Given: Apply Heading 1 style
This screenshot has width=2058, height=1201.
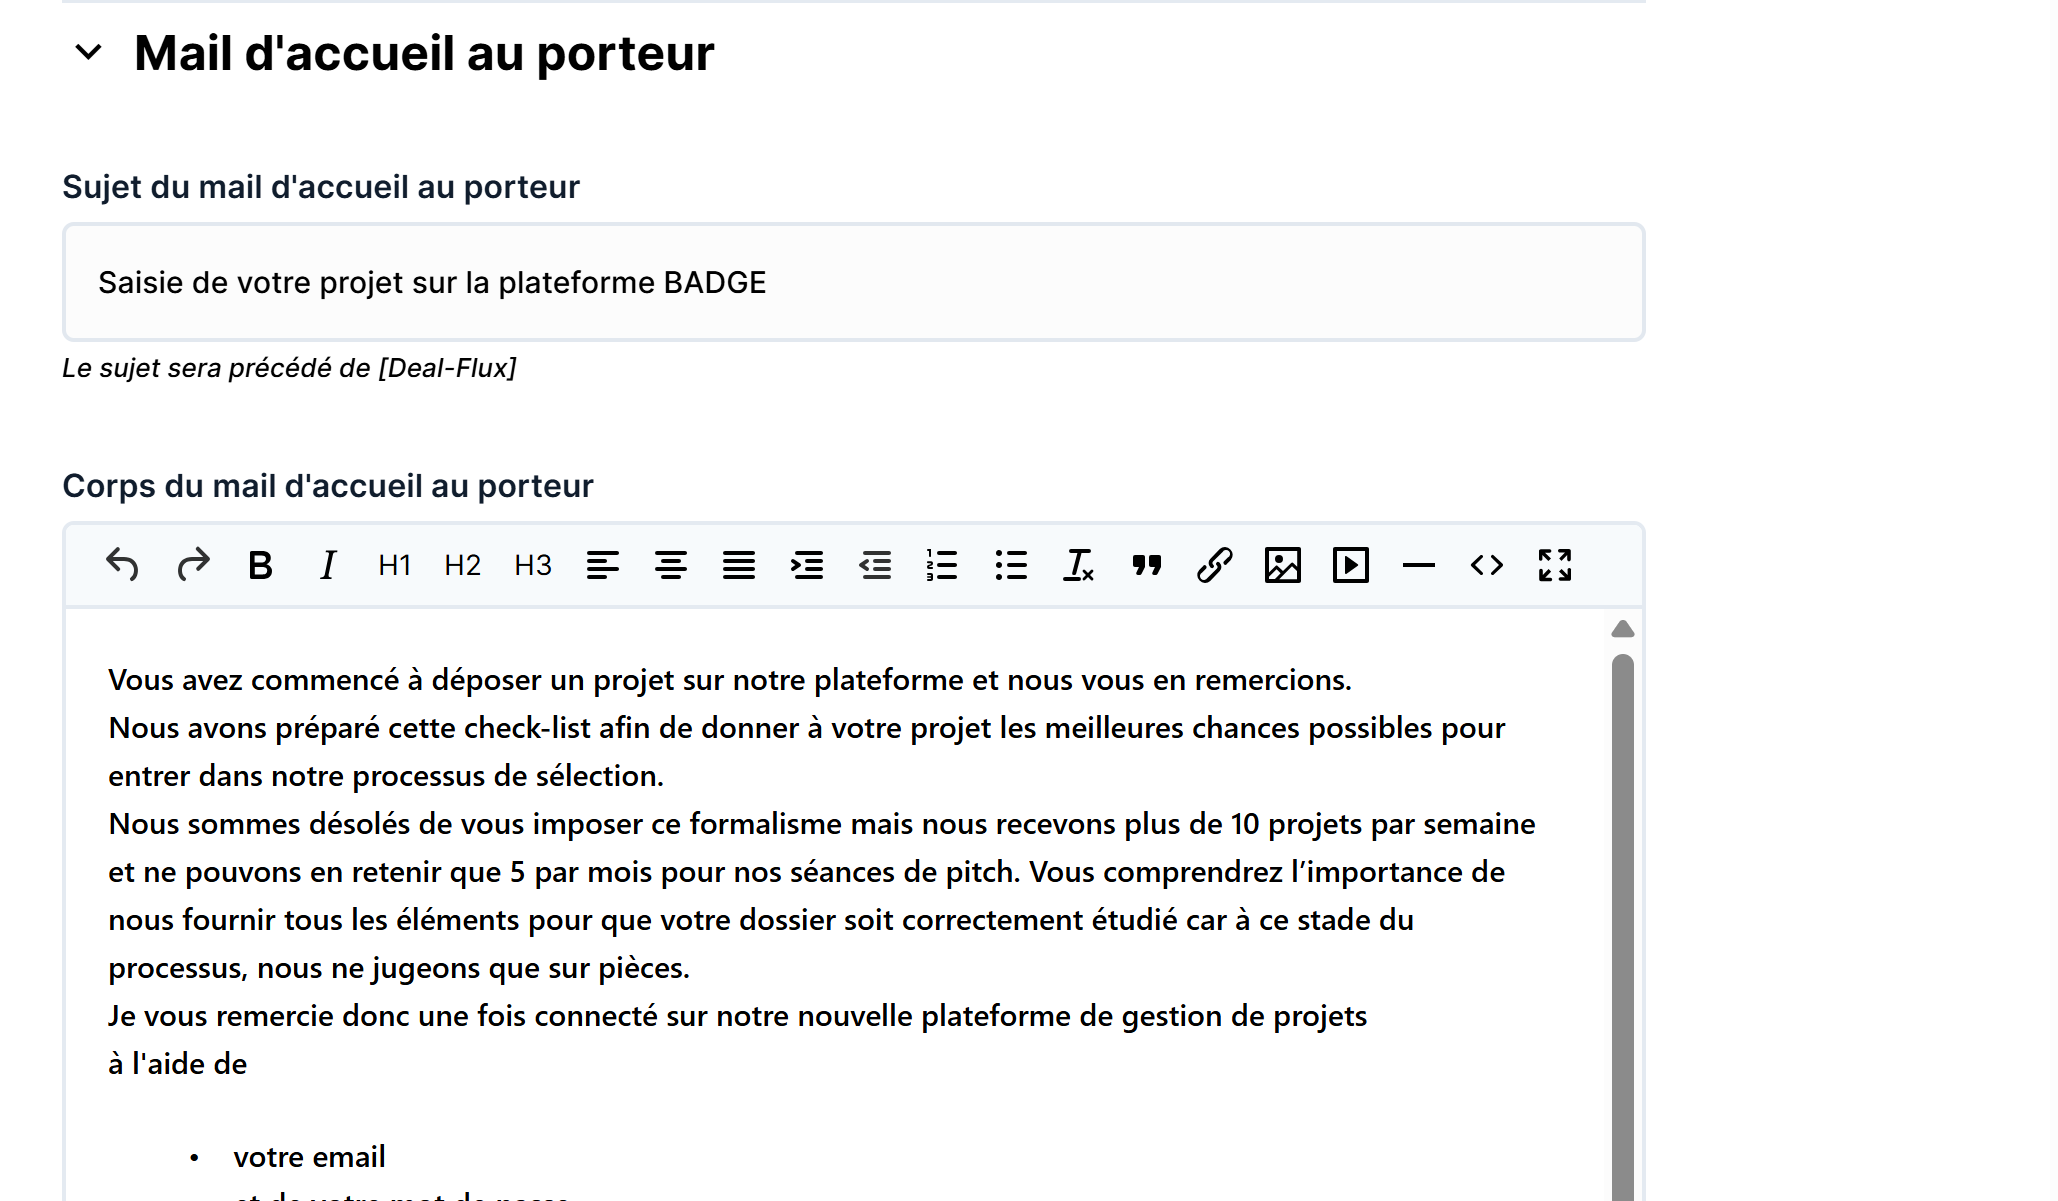Looking at the screenshot, I should 394,565.
